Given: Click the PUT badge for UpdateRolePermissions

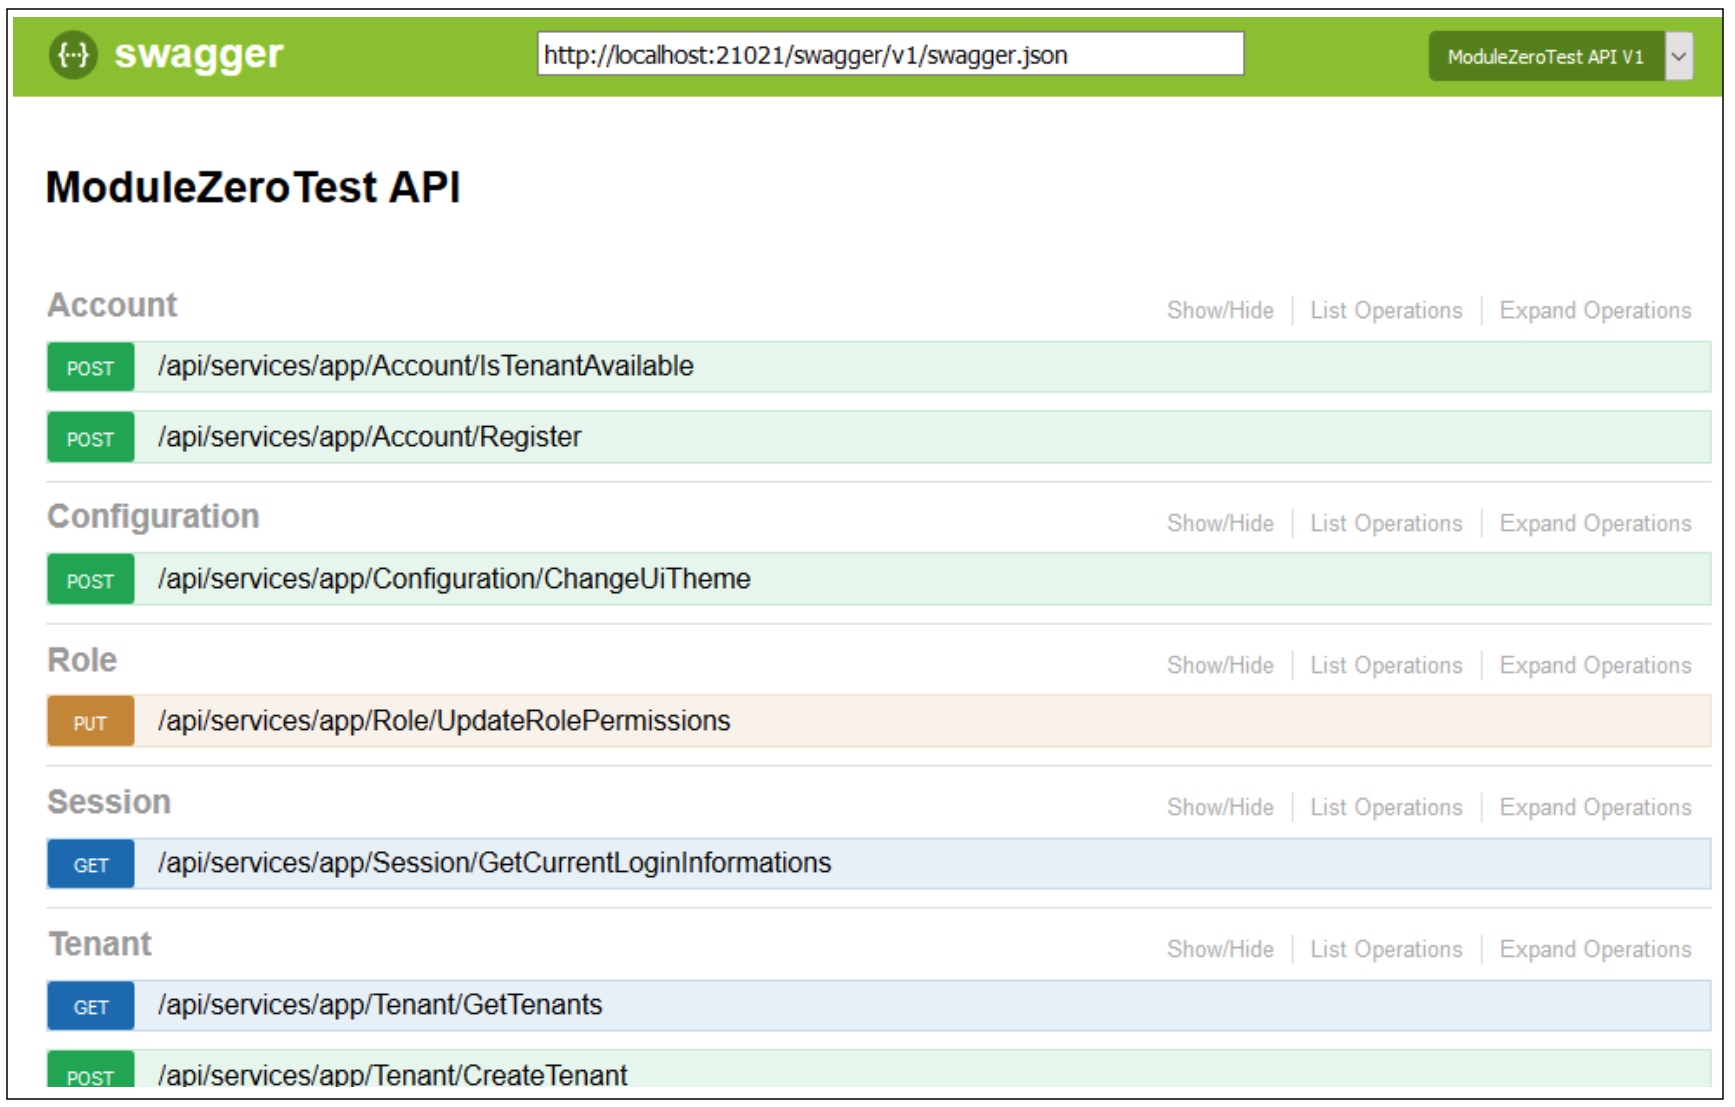Looking at the screenshot, I should 90,723.
